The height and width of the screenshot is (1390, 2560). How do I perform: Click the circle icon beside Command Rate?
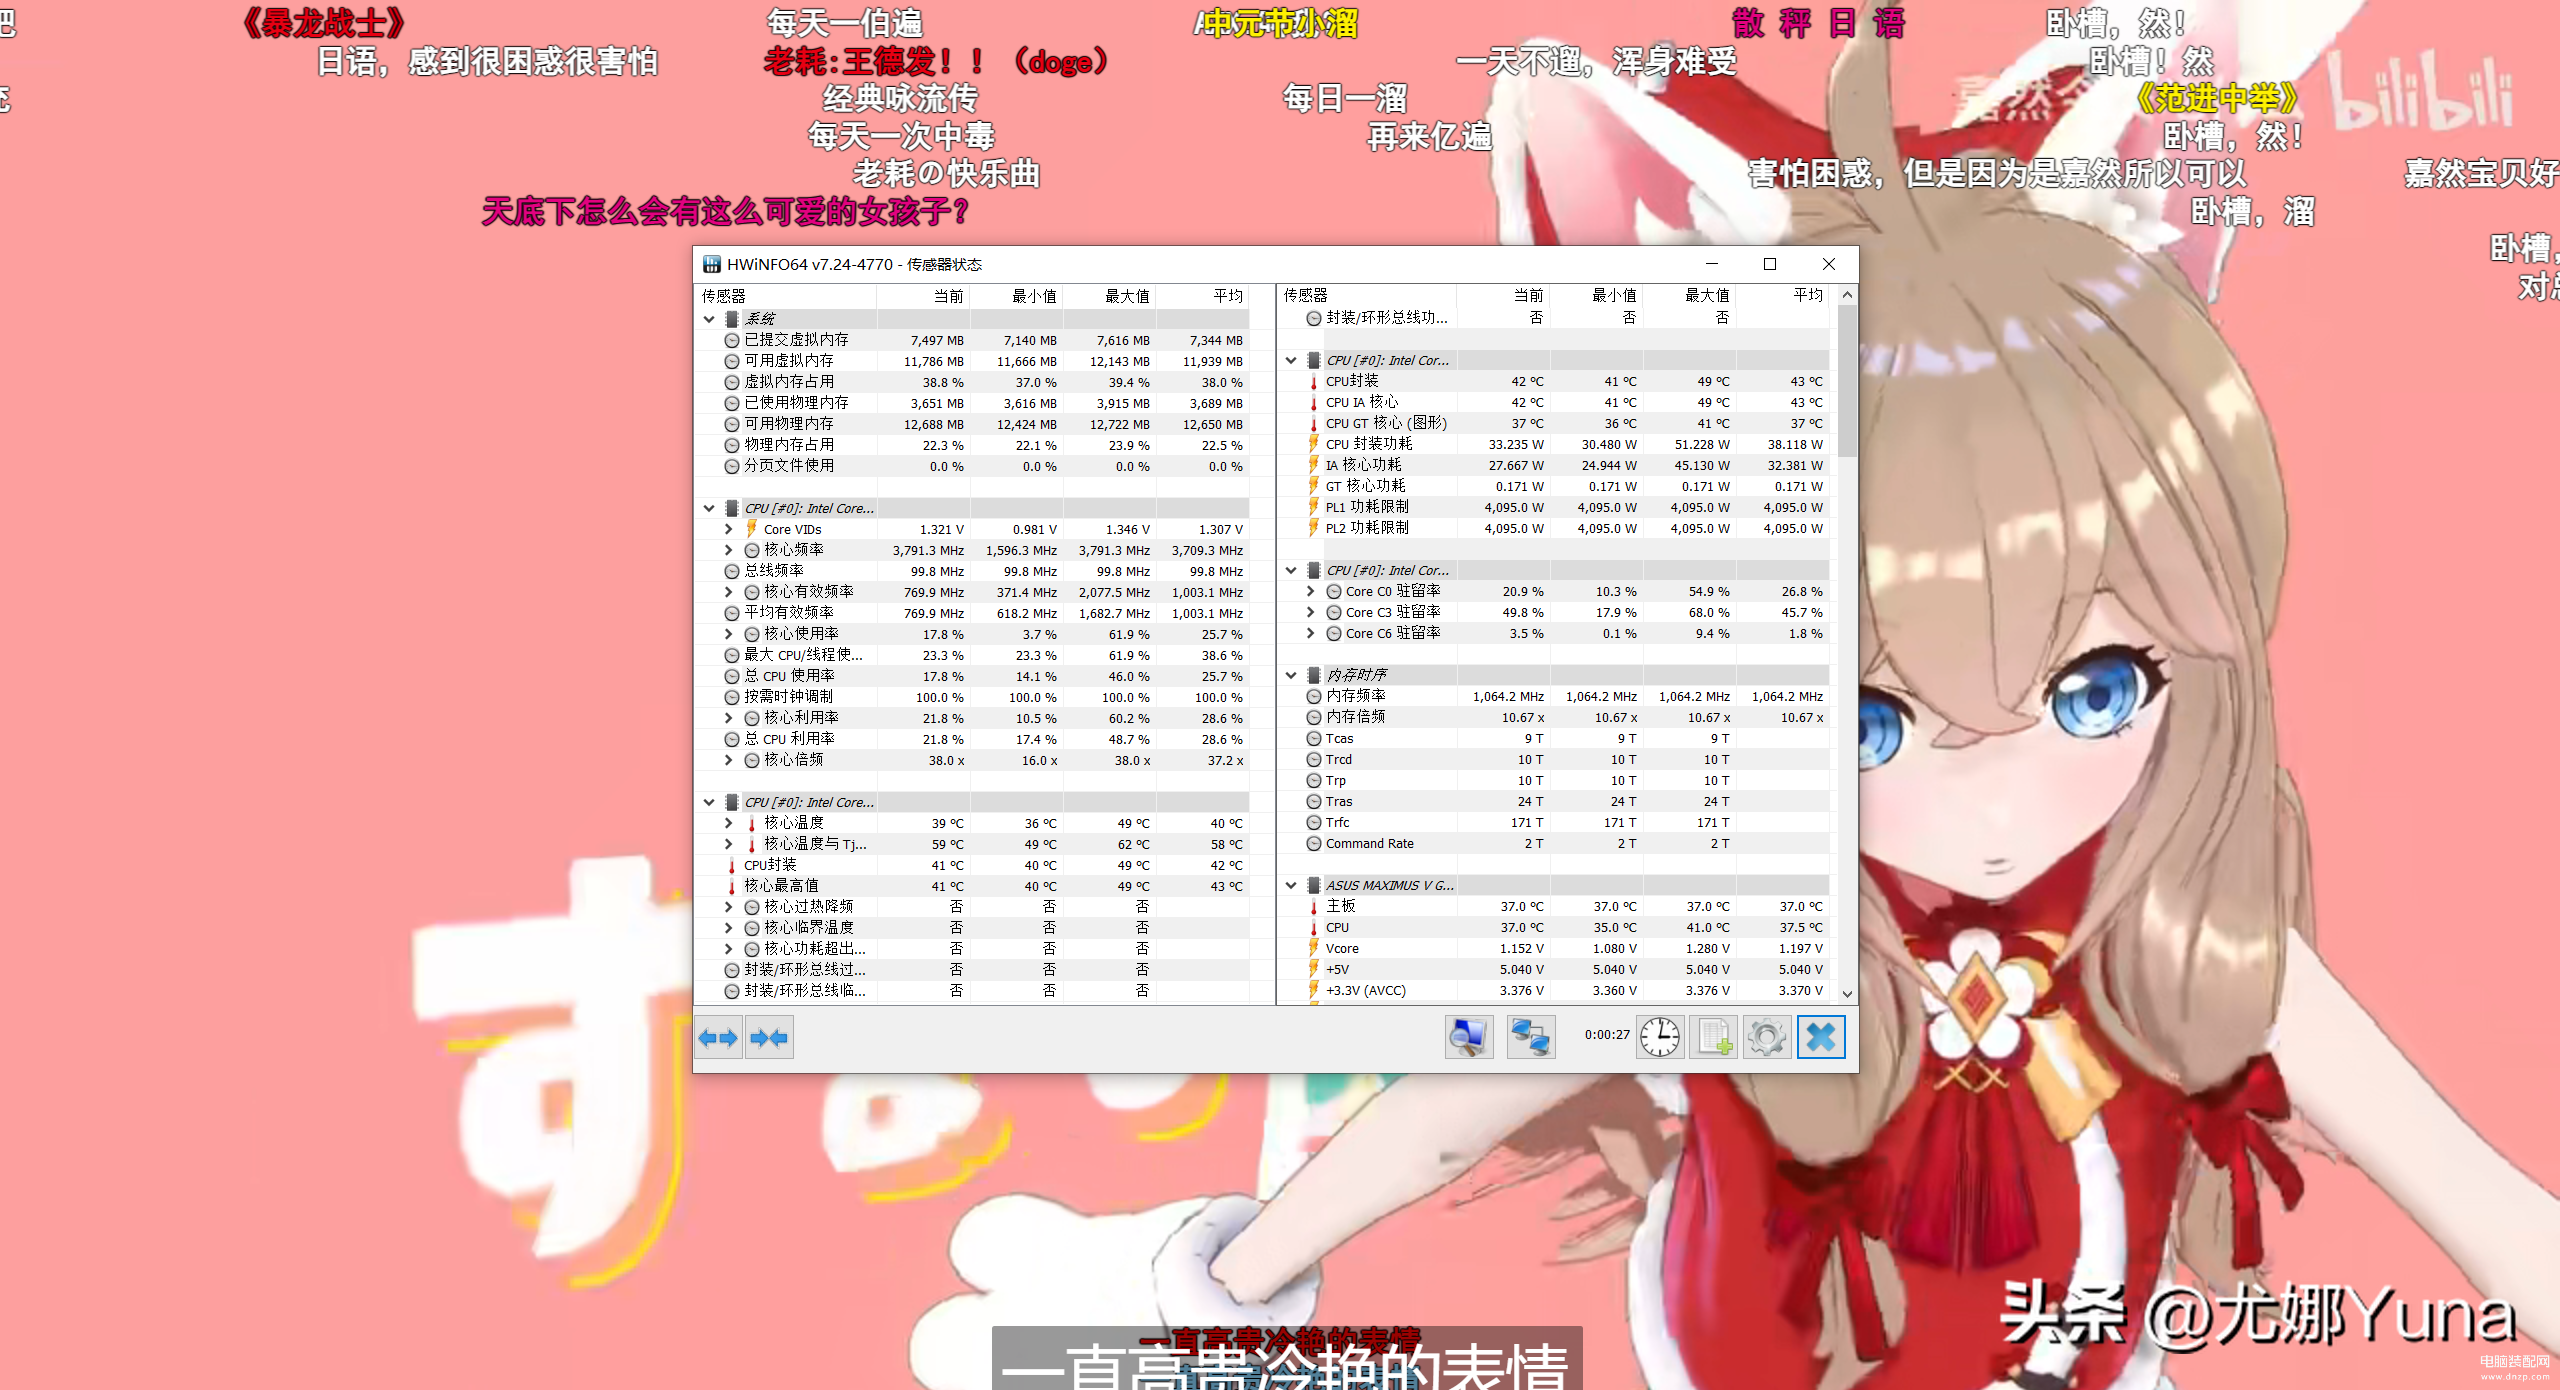pos(1314,844)
